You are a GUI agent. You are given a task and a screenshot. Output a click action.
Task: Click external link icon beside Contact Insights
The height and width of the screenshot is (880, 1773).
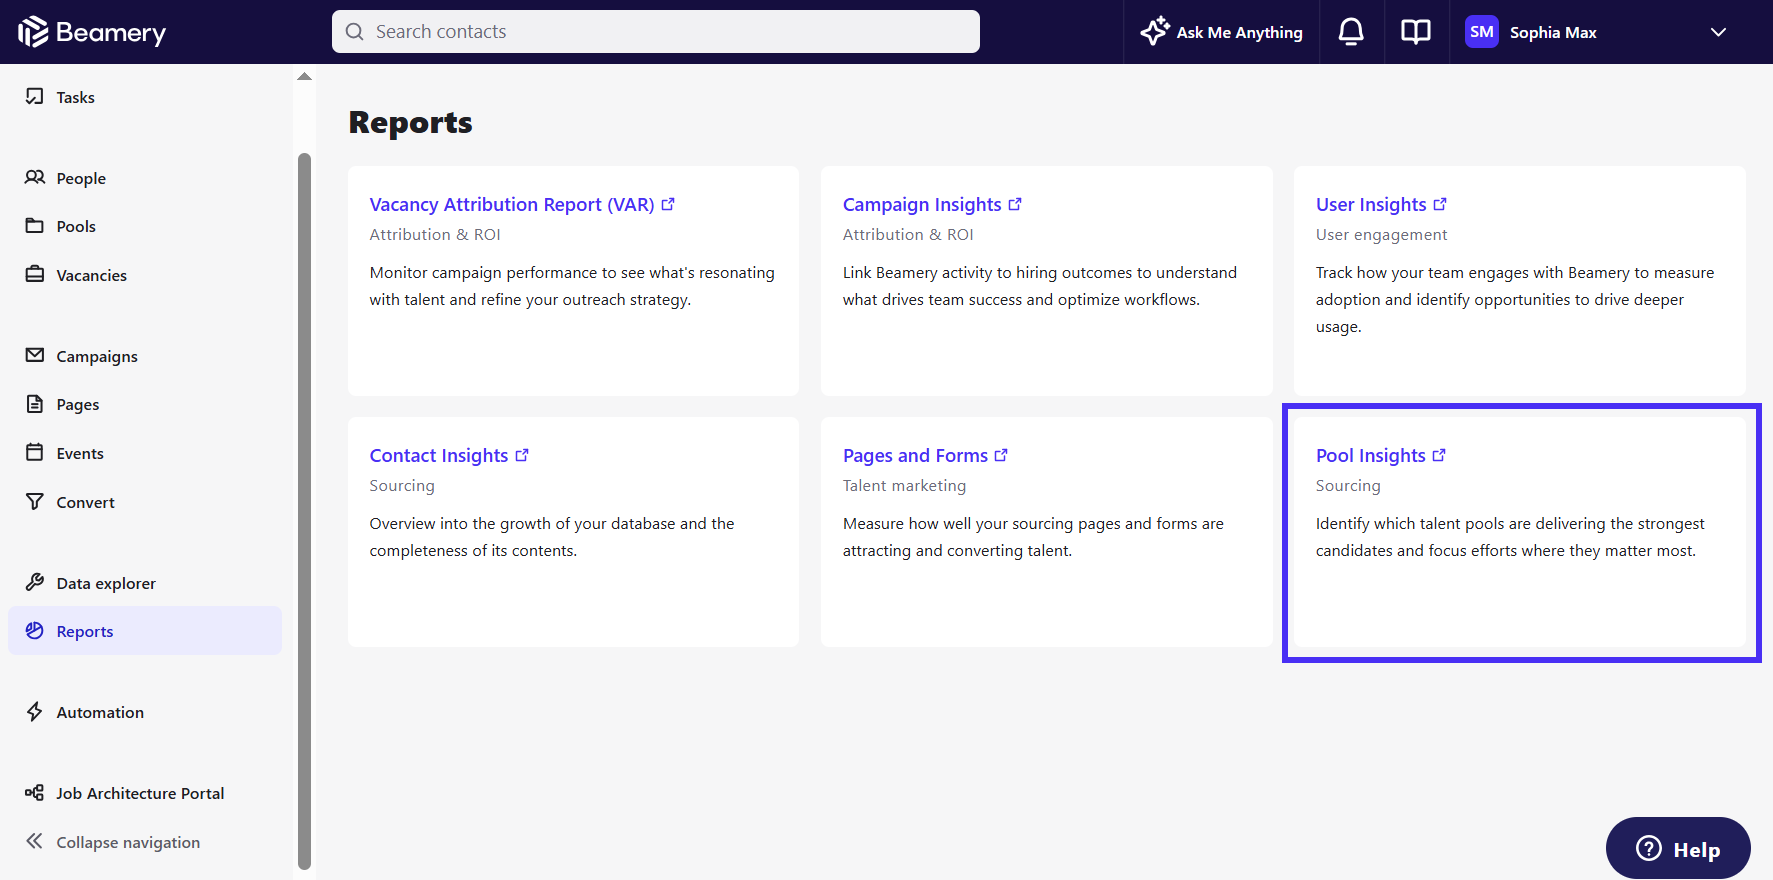(522, 455)
